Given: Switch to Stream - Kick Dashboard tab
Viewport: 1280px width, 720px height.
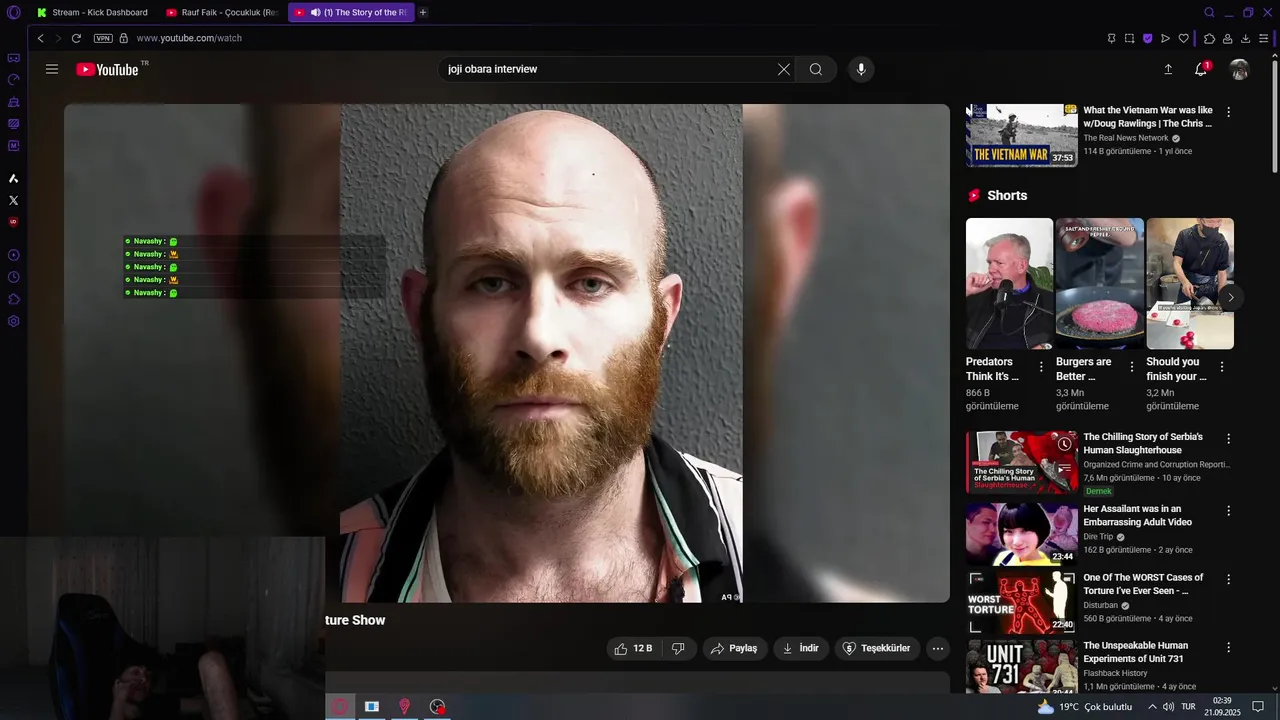Looking at the screenshot, I should 92,13.
